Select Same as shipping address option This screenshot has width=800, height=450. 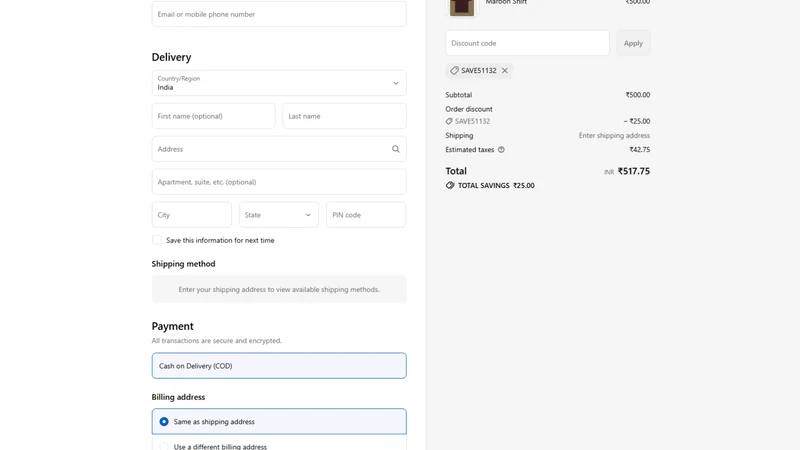(x=279, y=421)
